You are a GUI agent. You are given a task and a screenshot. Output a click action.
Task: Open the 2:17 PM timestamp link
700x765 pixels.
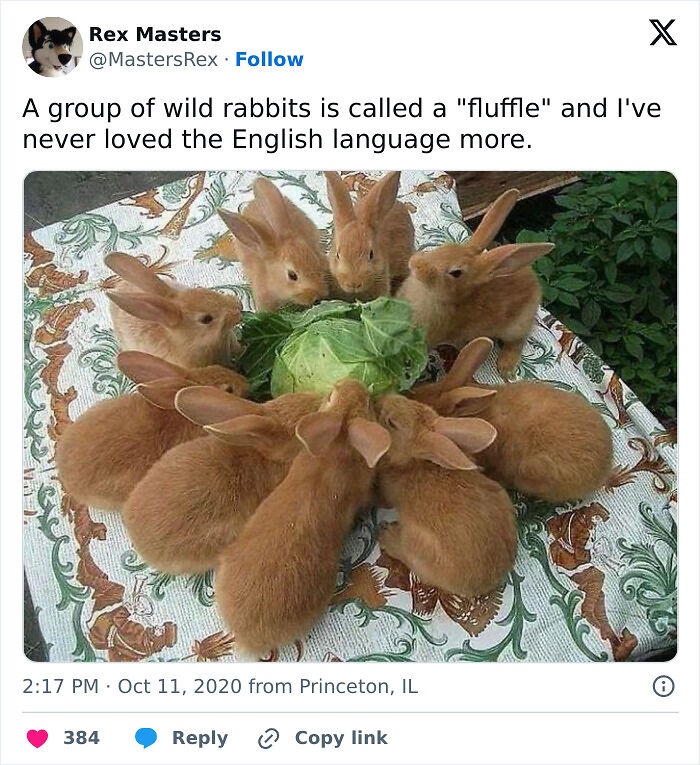click(x=61, y=686)
